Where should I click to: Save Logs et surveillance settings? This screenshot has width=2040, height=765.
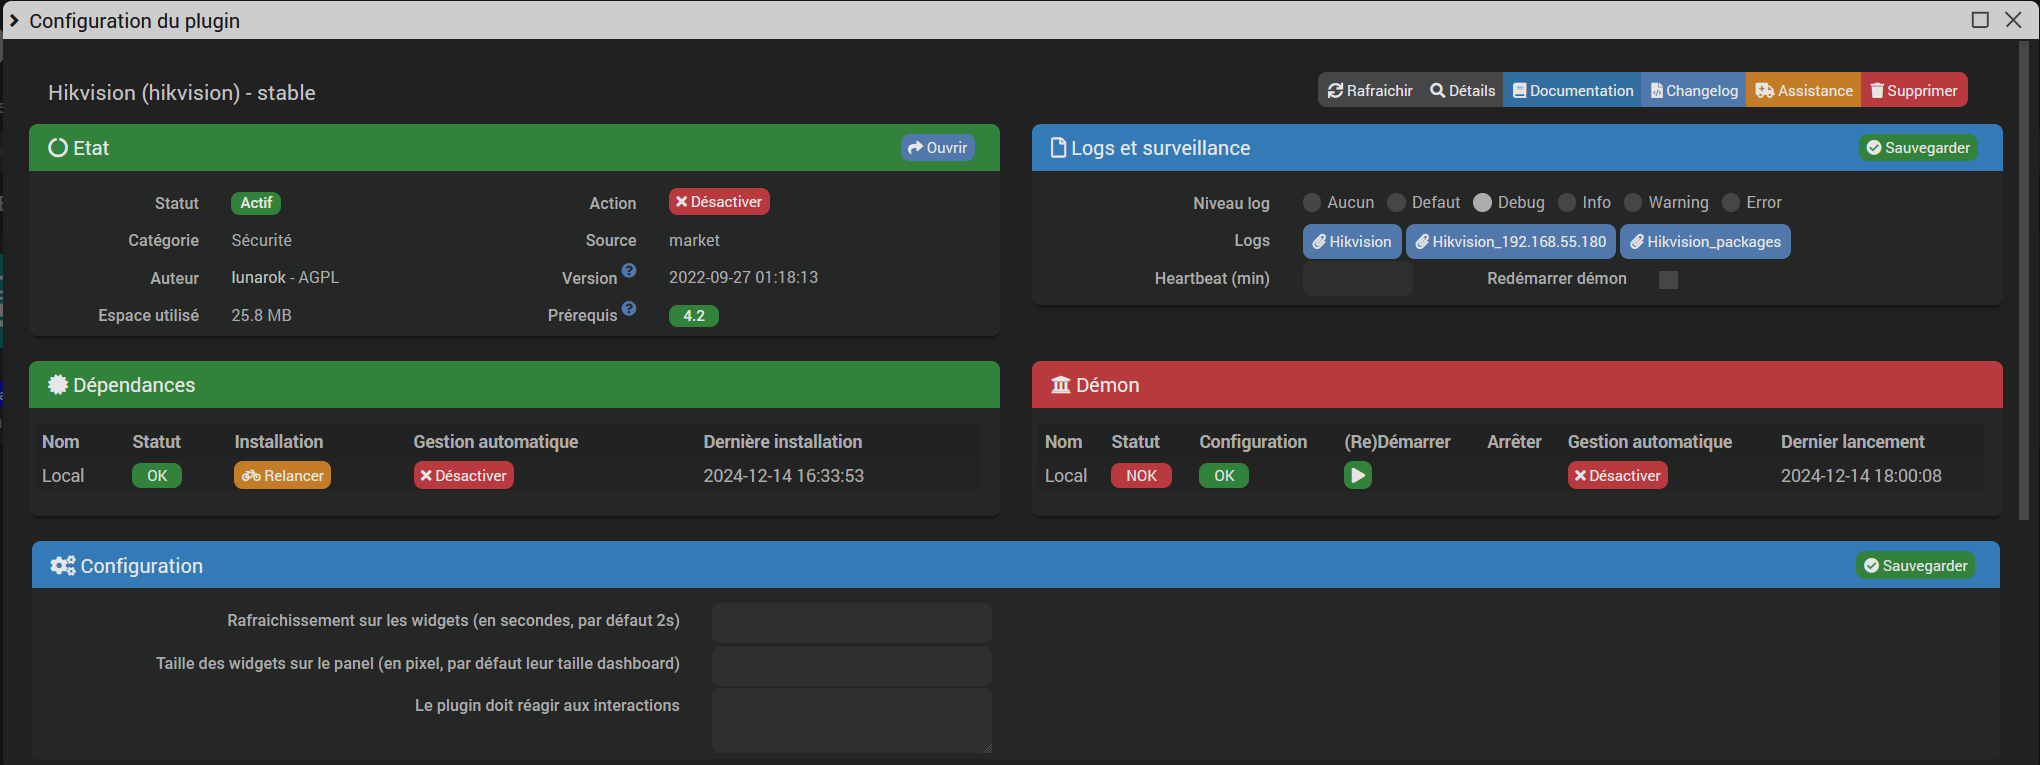coord(1918,148)
